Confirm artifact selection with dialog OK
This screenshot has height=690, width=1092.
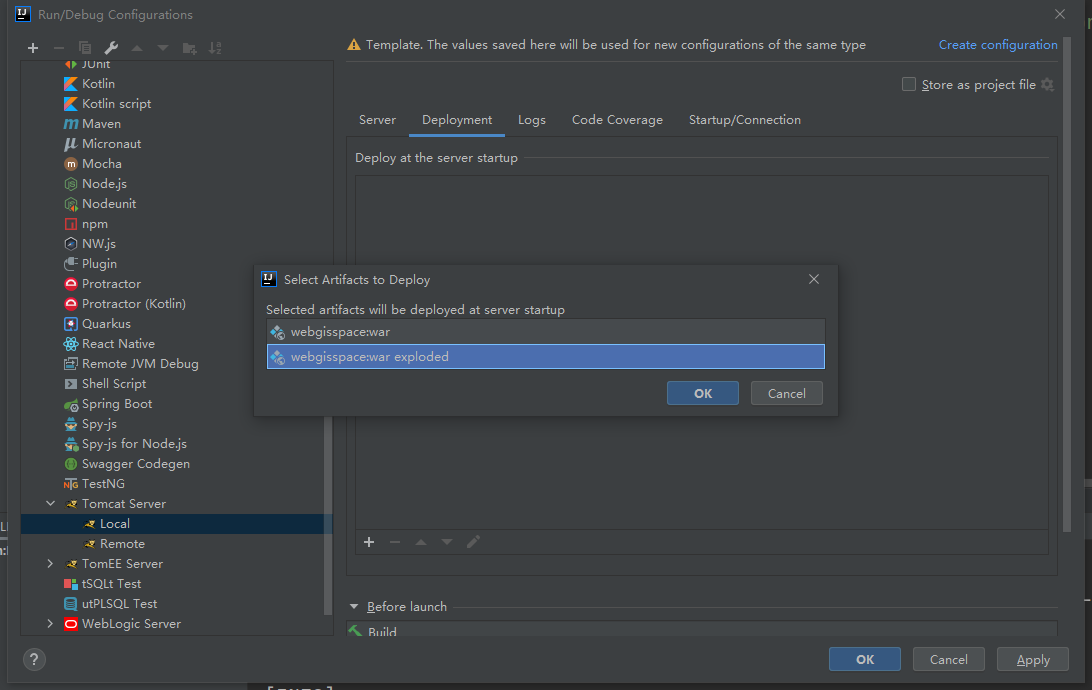point(703,393)
